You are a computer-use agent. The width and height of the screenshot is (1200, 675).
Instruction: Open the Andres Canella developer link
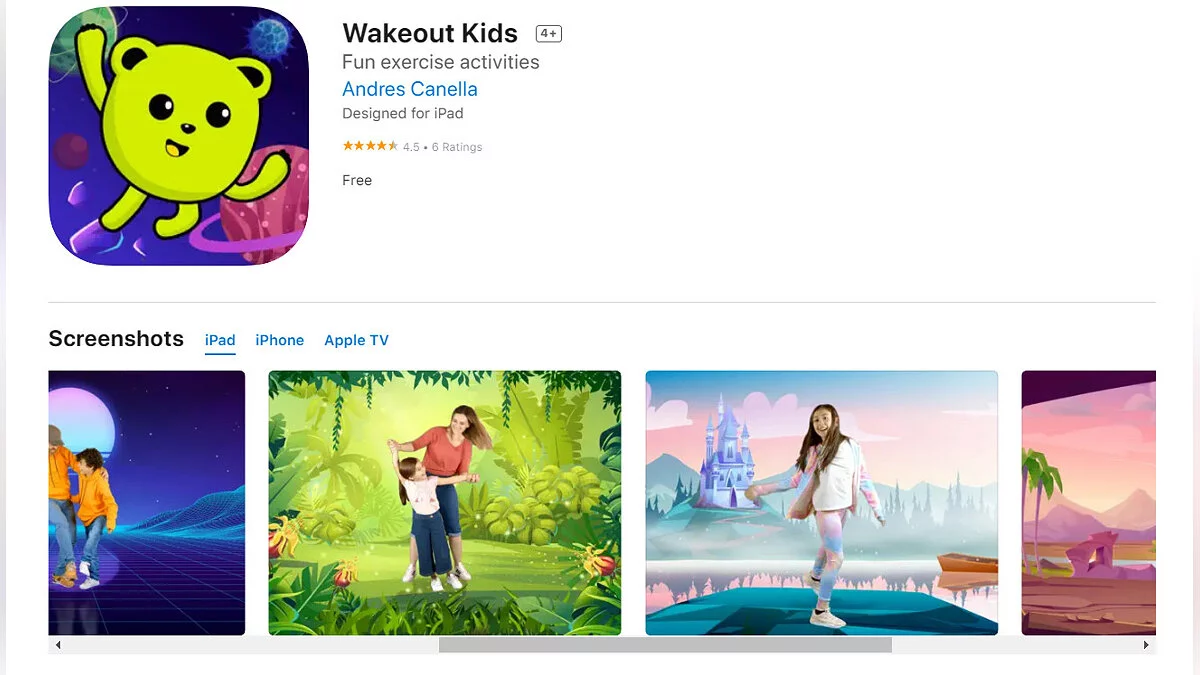(410, 88)
